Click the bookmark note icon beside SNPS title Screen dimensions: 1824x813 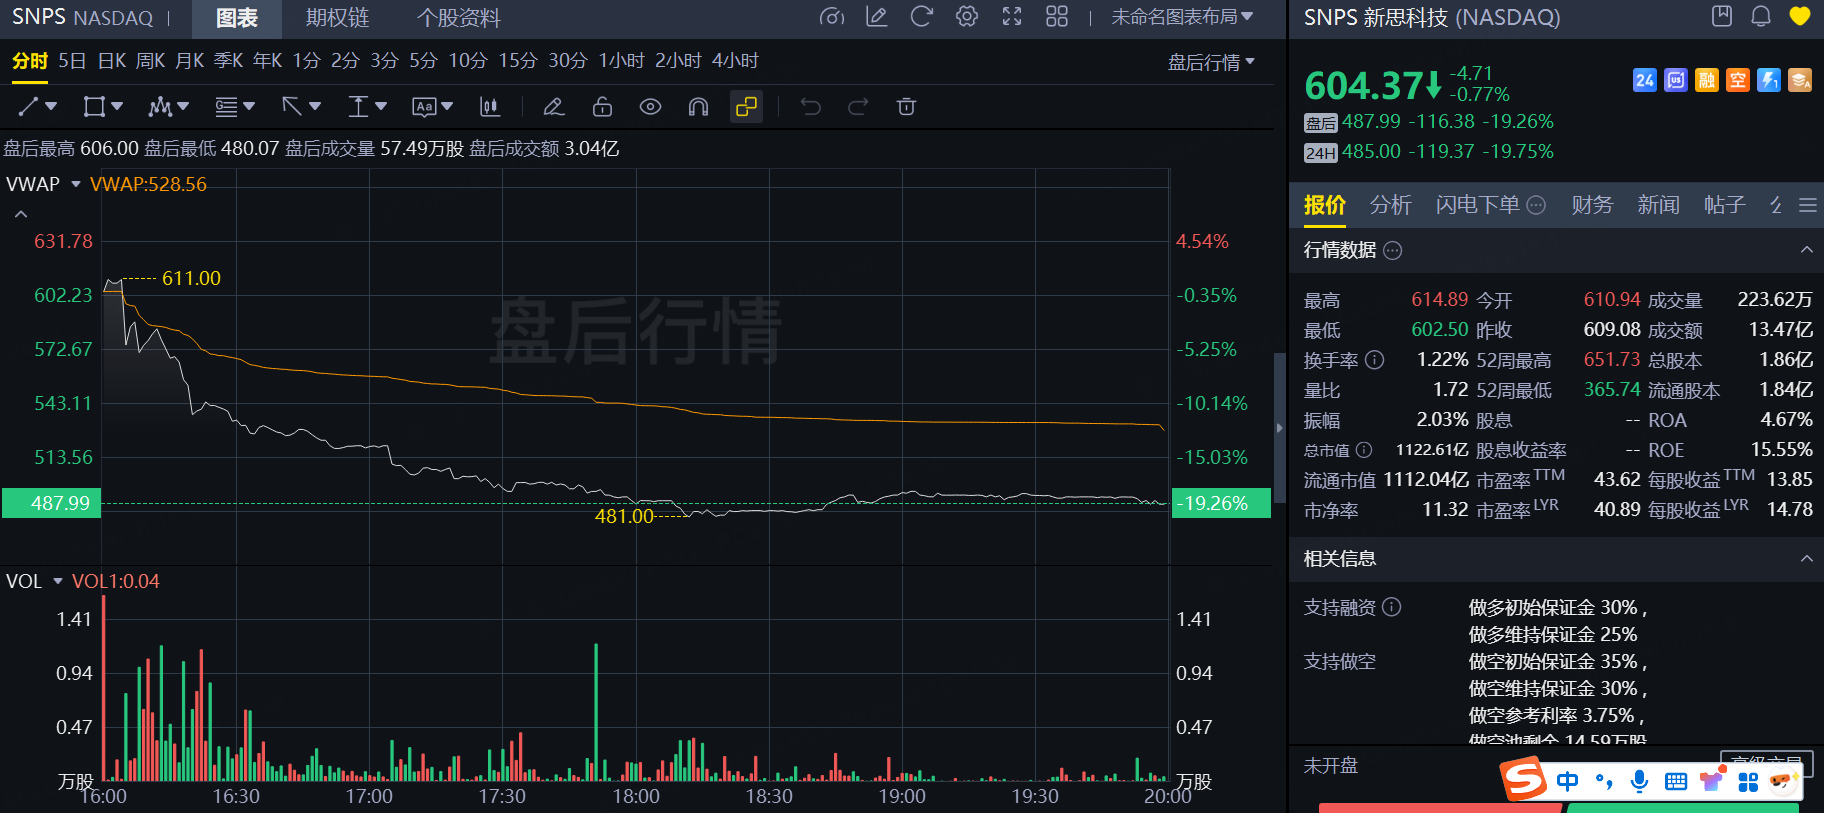(x=1722, y=16)
